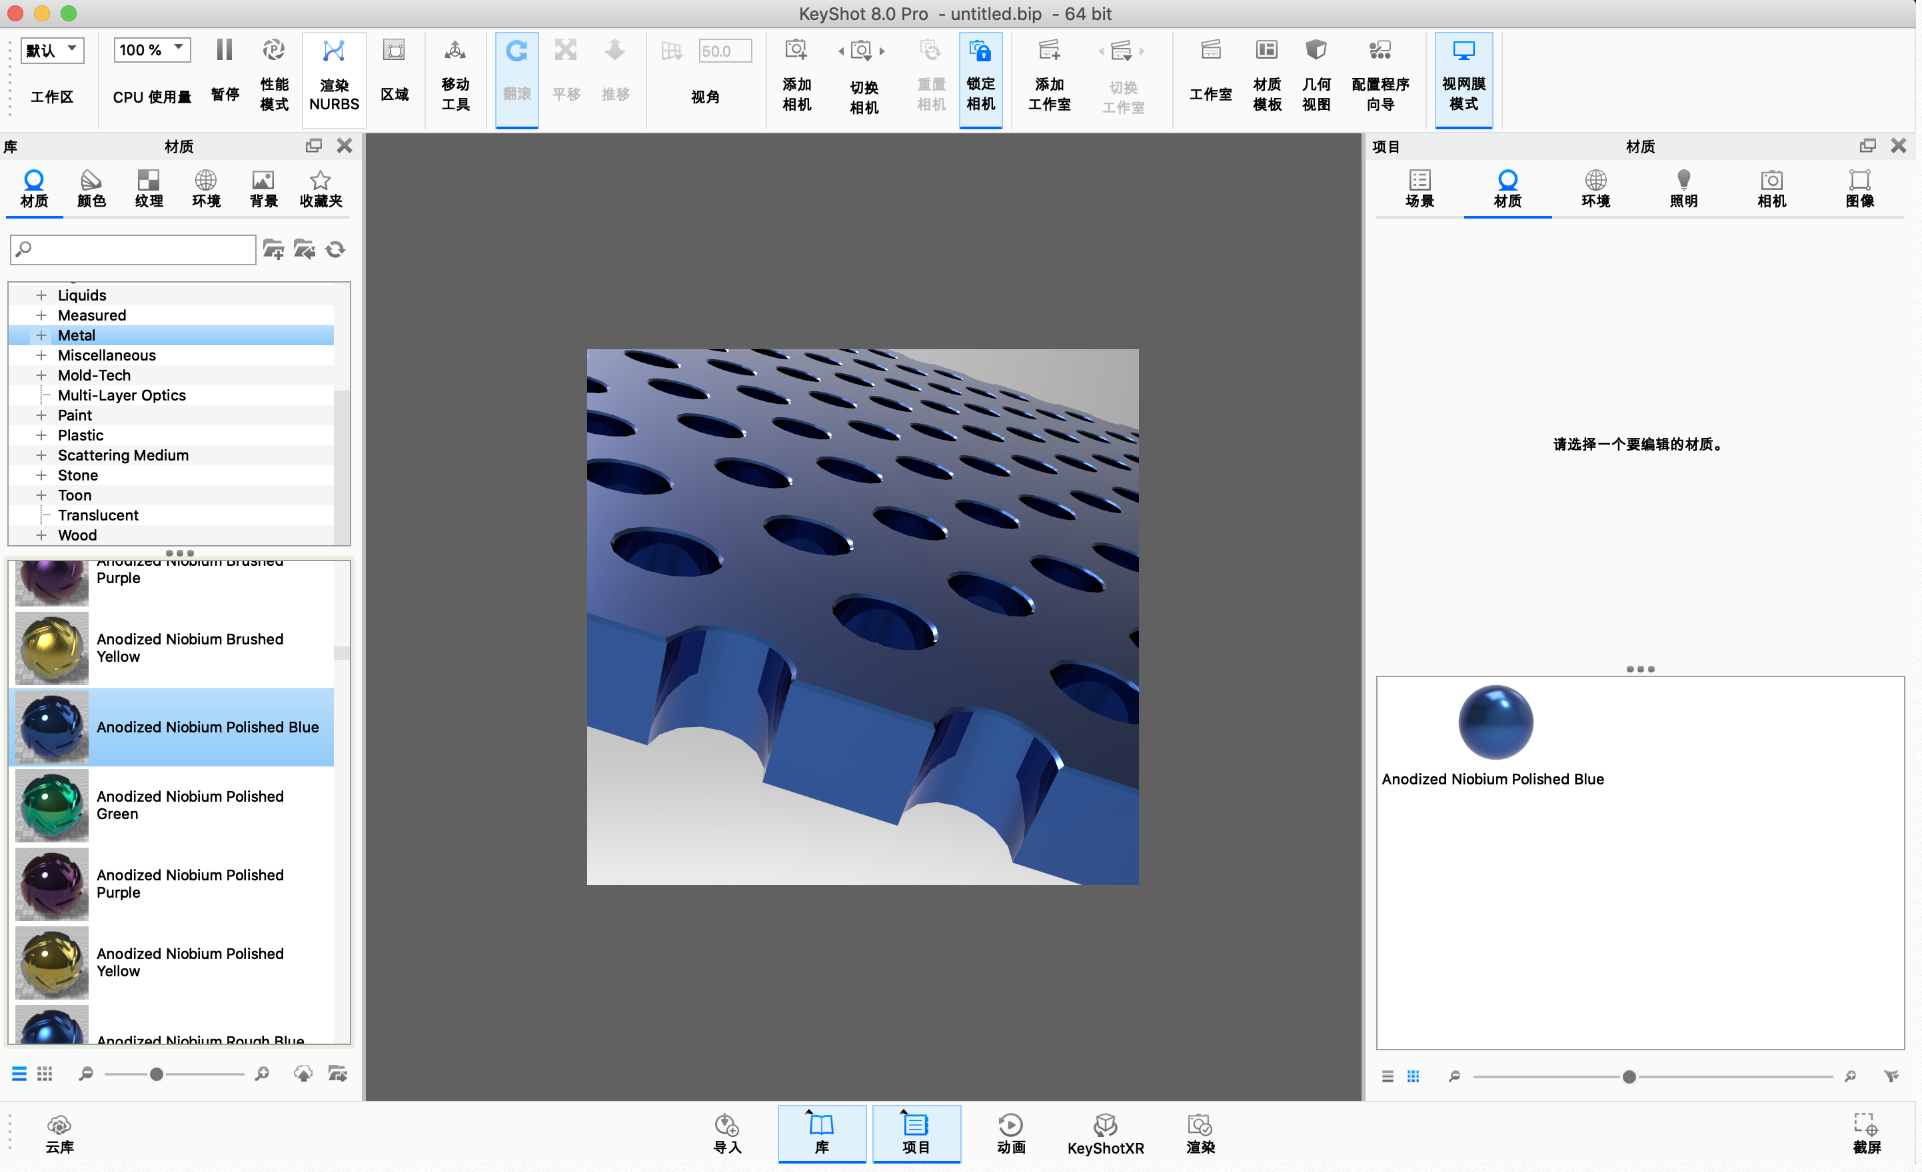Expand the Wood material category
The width and height of the screenshot is (1922, 1172).
pos(41,536)
